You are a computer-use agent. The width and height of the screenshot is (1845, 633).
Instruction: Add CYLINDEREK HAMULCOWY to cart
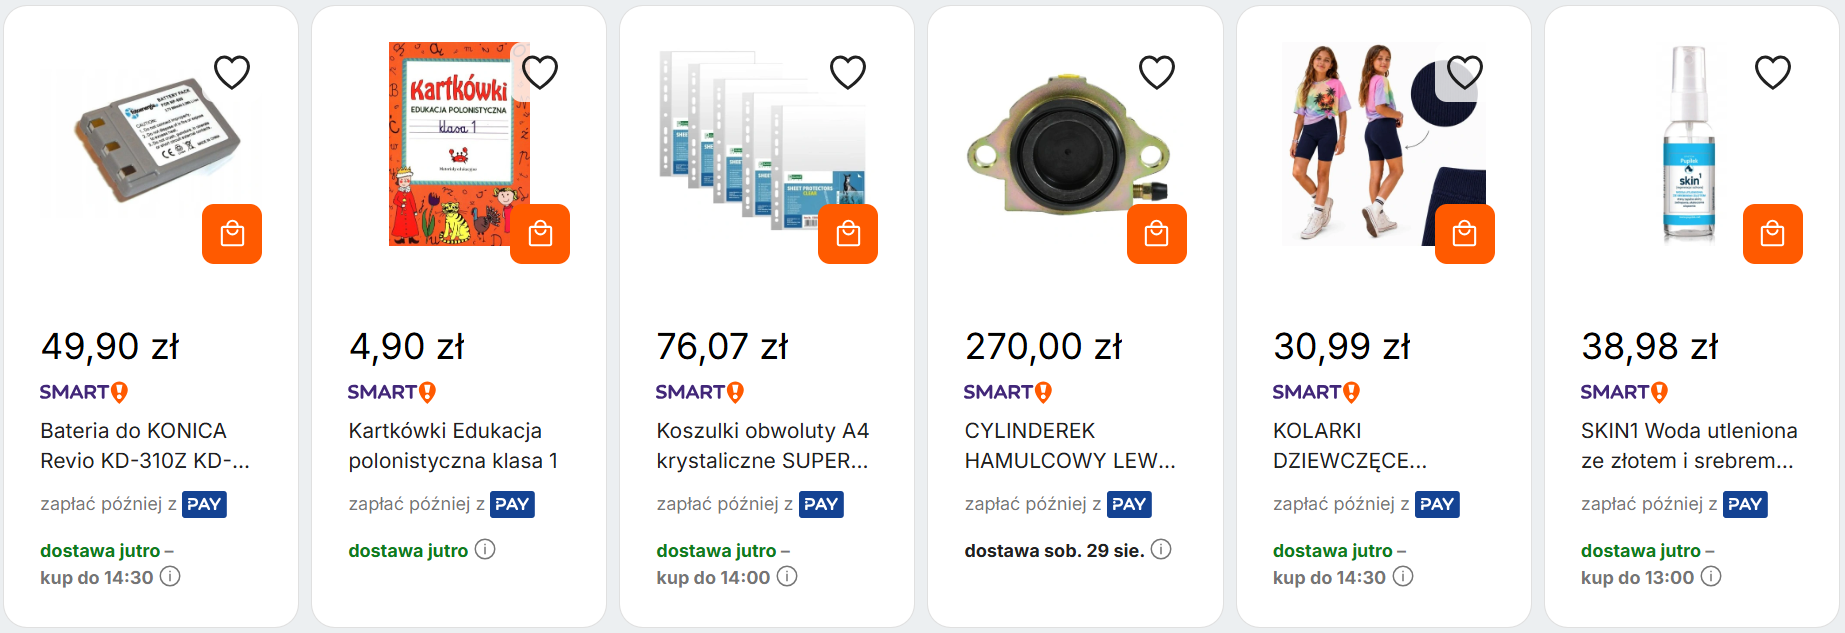(1157, 234)
